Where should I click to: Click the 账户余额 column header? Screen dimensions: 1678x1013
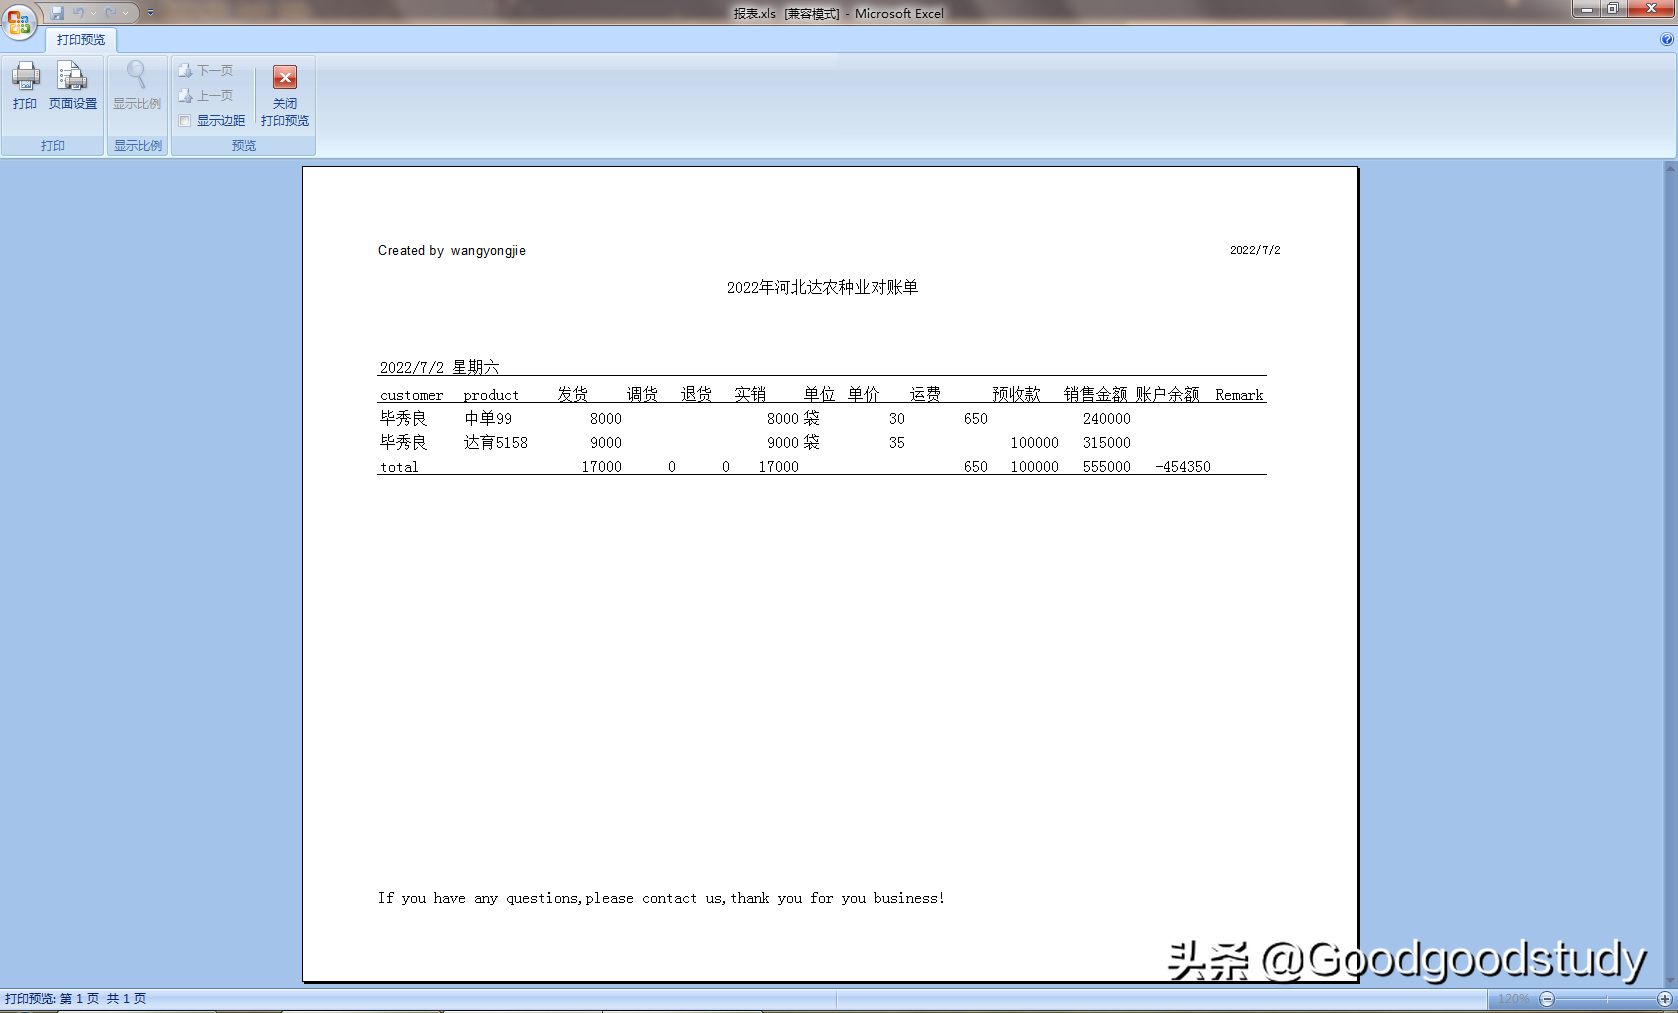coord(1167,395)
